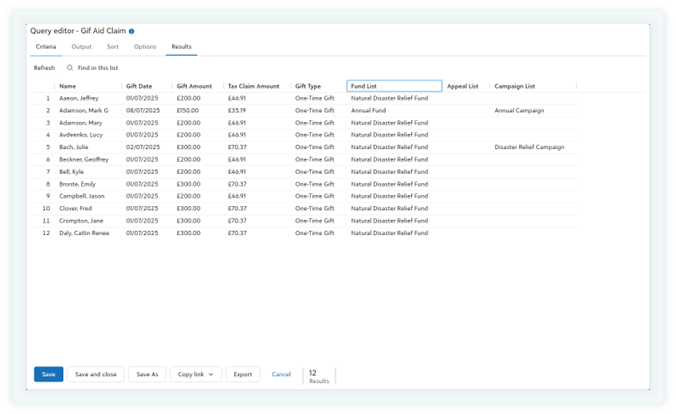Click the name Beckner, Geoffrey
Viewport: 676px width, 414px height.
tap(84, 160)
